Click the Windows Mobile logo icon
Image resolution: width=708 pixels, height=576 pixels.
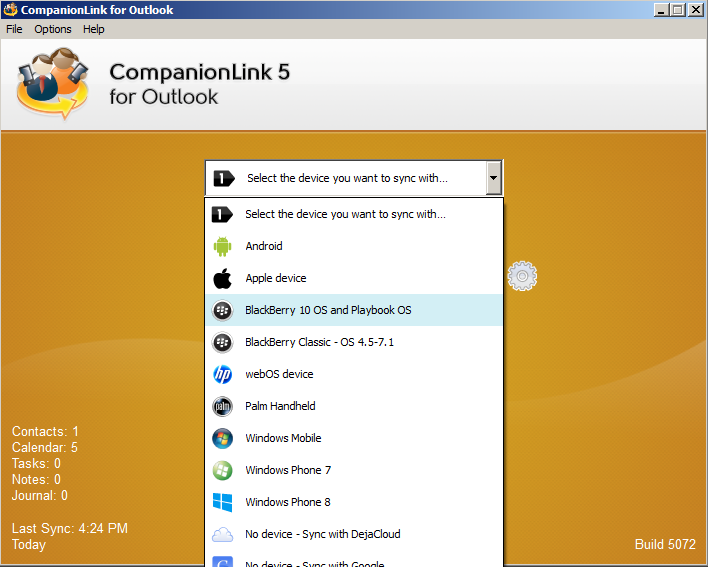tap(223, 438)
